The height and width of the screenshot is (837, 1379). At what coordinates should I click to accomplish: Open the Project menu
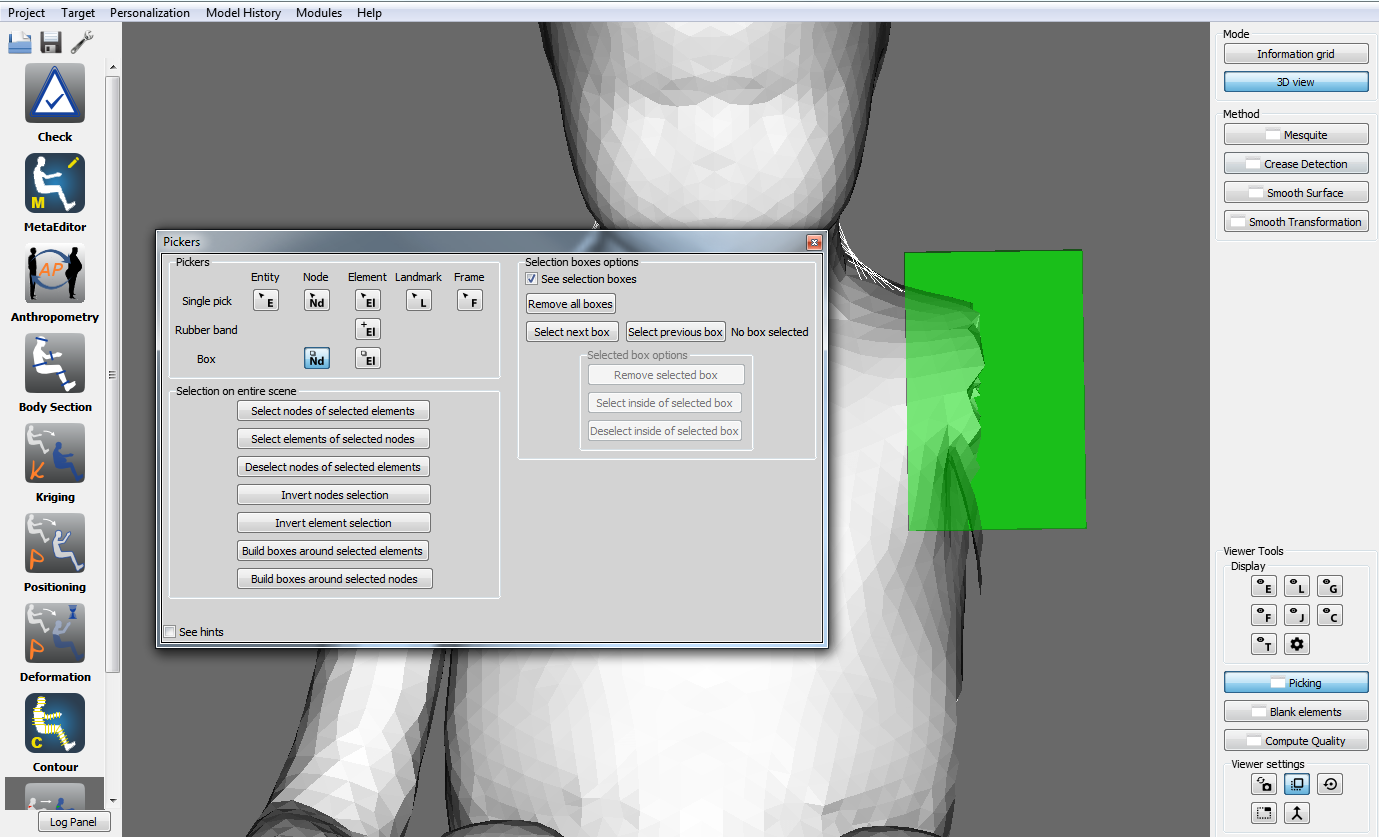tap(27, 13)
